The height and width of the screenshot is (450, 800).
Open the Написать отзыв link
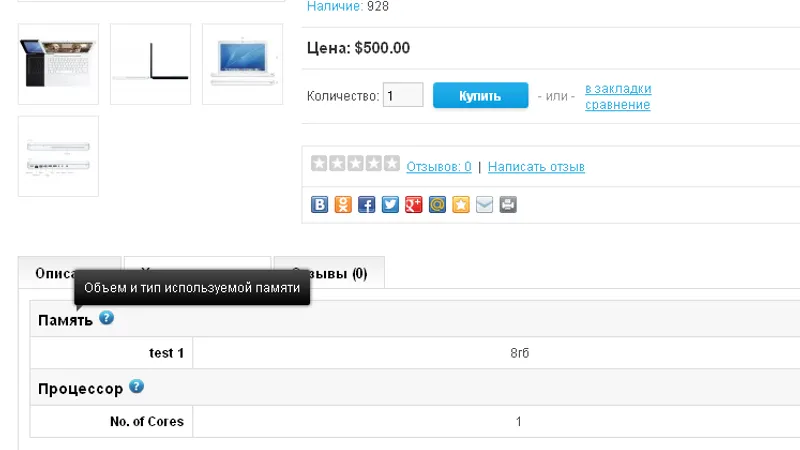tap(536, 167)
